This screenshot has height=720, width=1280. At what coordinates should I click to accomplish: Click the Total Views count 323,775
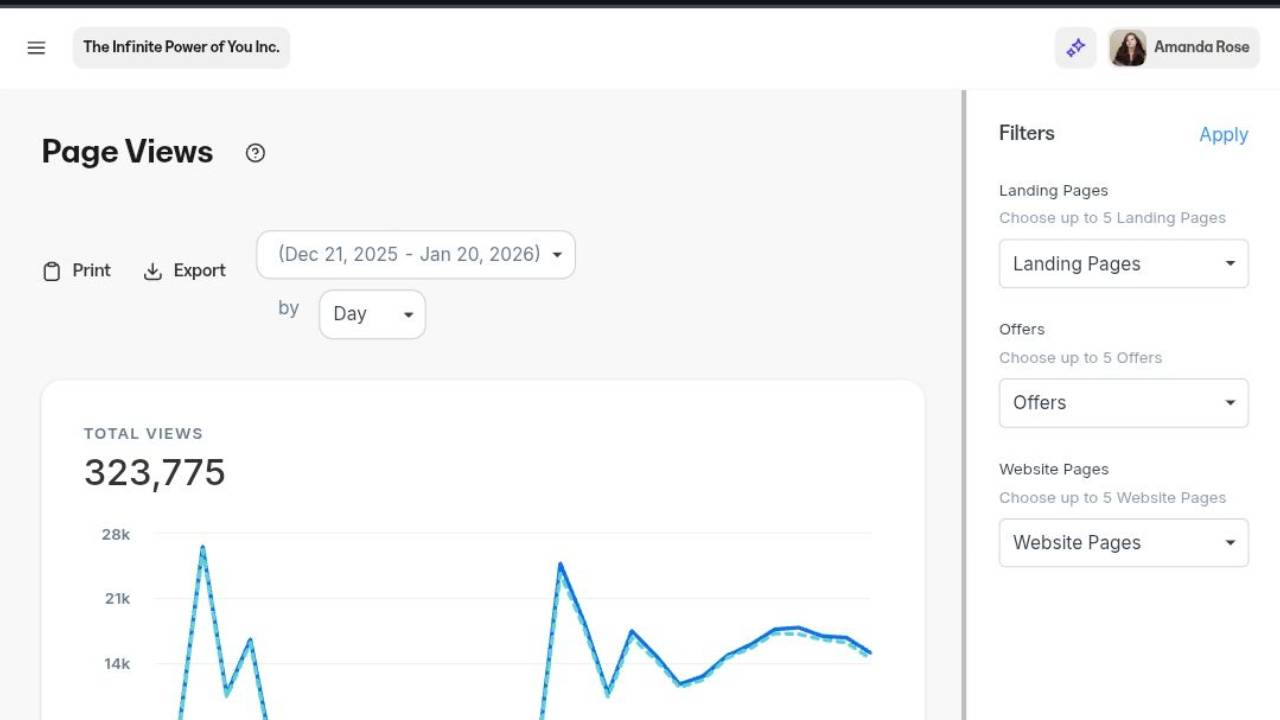point(155,473)
